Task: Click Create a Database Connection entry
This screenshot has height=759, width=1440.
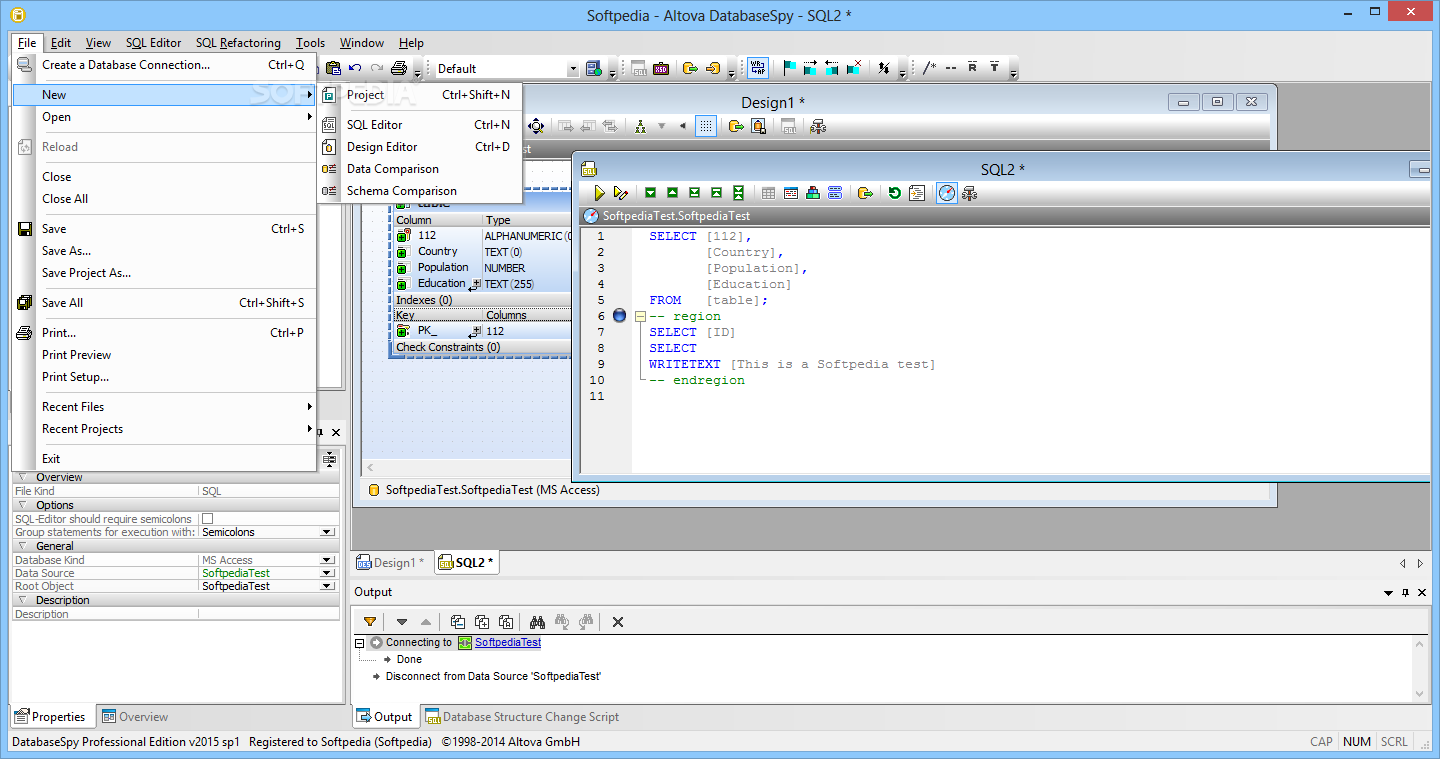Action: click(x=164, y=65)
